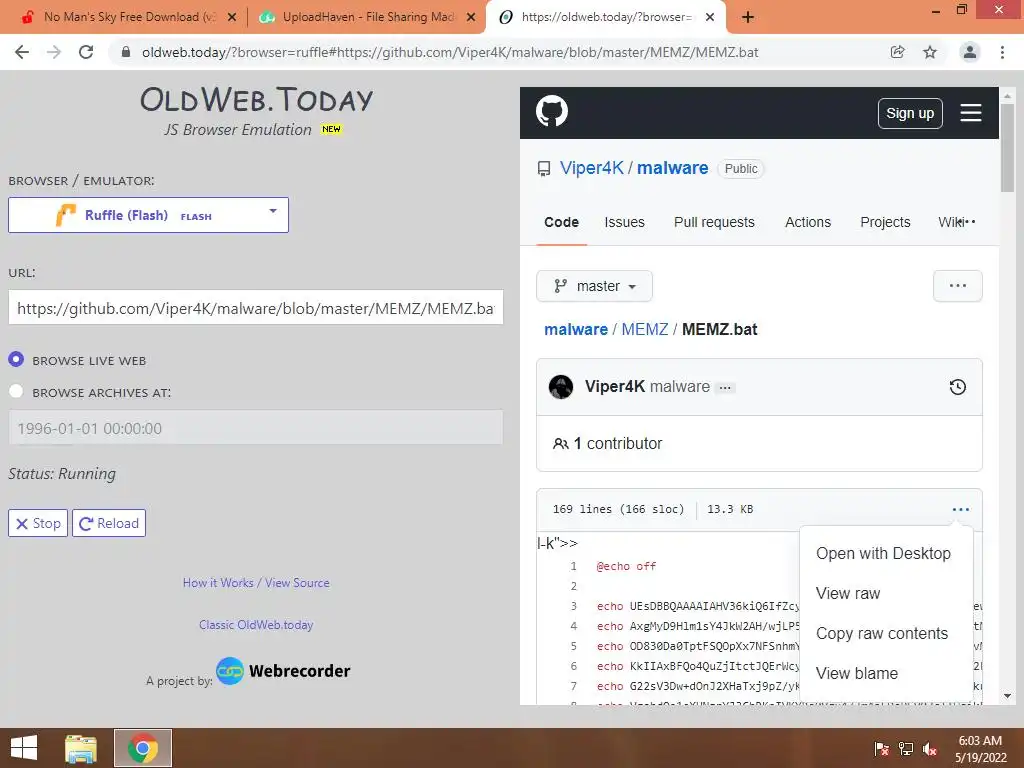The image size is (1024, 768).
Task: Choose View blame menu item
Action: [x=857, y=673]
